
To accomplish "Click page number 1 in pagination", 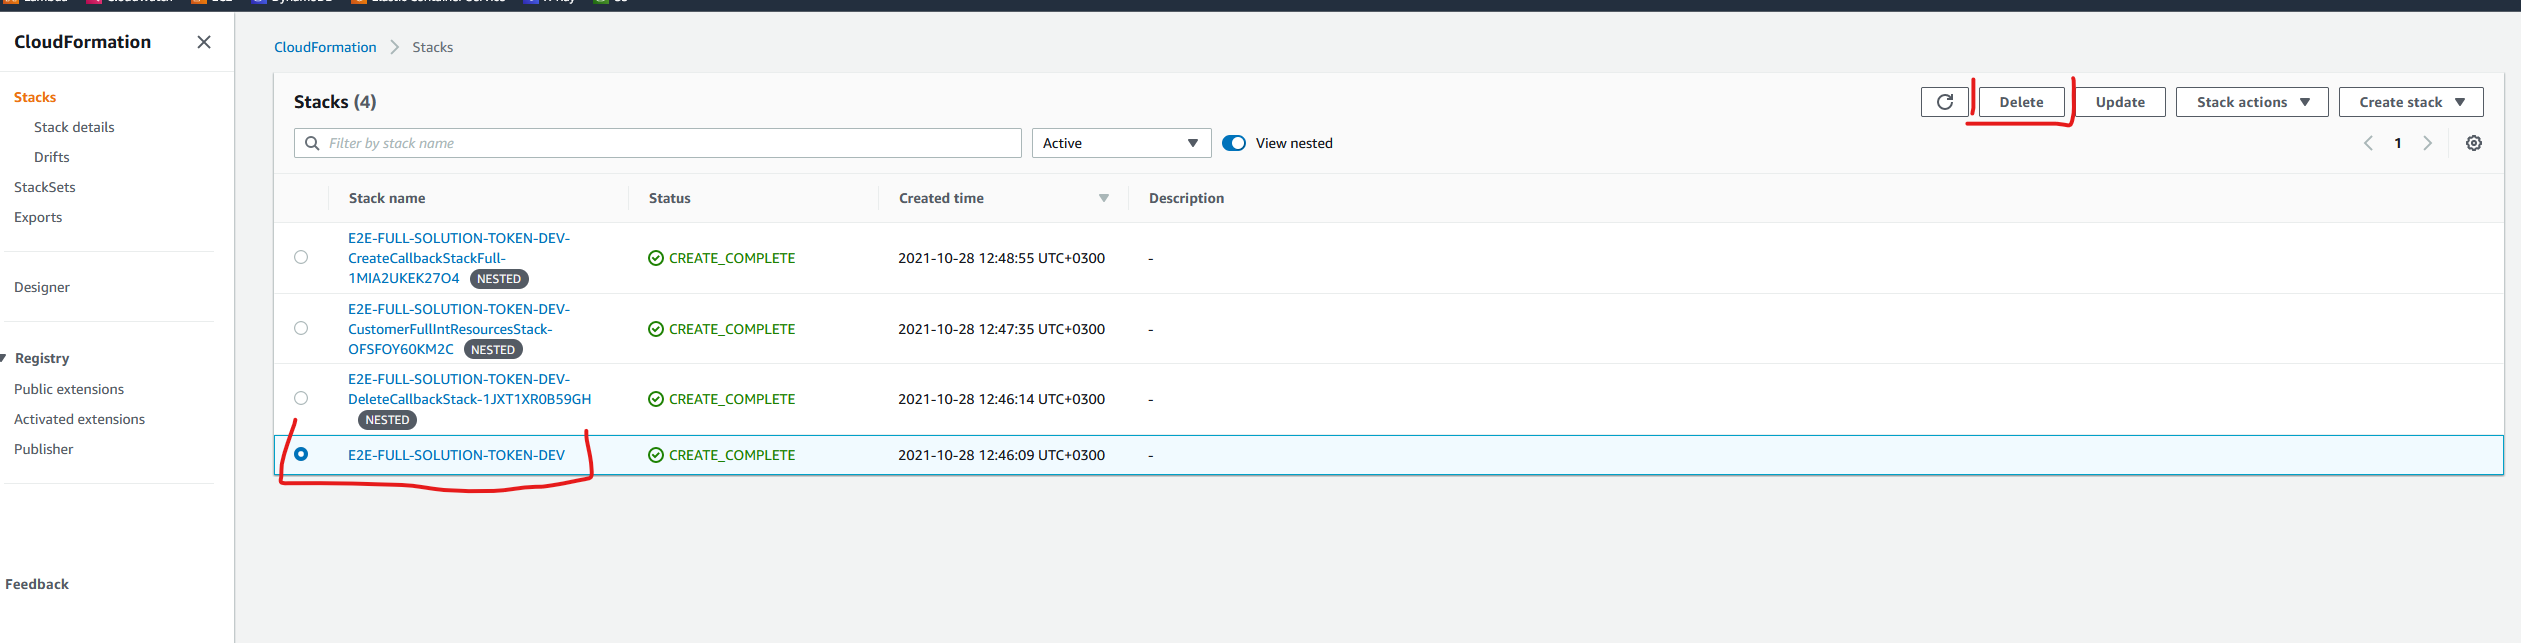I will coord(2398,143).
